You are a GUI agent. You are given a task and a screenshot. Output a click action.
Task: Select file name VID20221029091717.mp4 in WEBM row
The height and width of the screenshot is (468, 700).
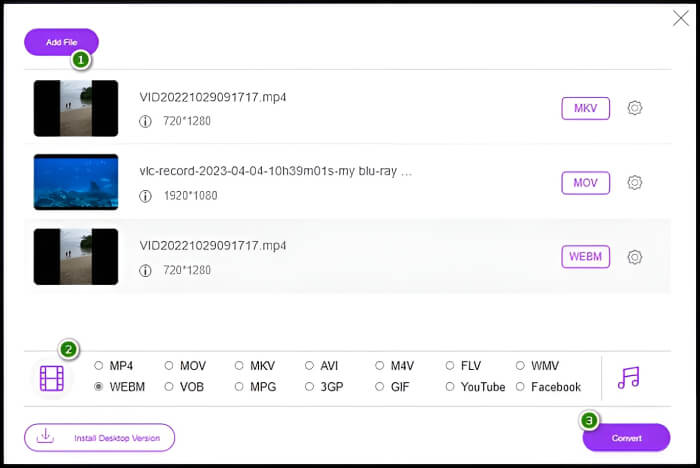(x=212, y=246)
